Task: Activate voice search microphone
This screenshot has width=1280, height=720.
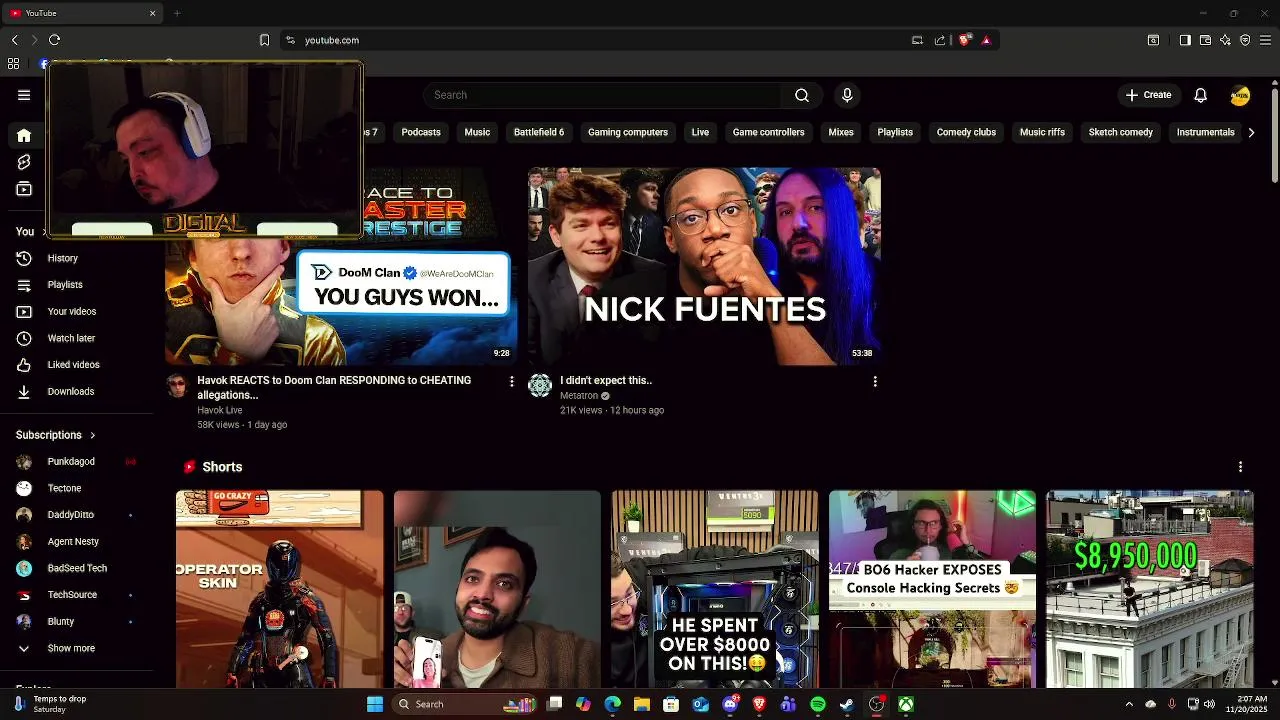Action: pos(847,95)
